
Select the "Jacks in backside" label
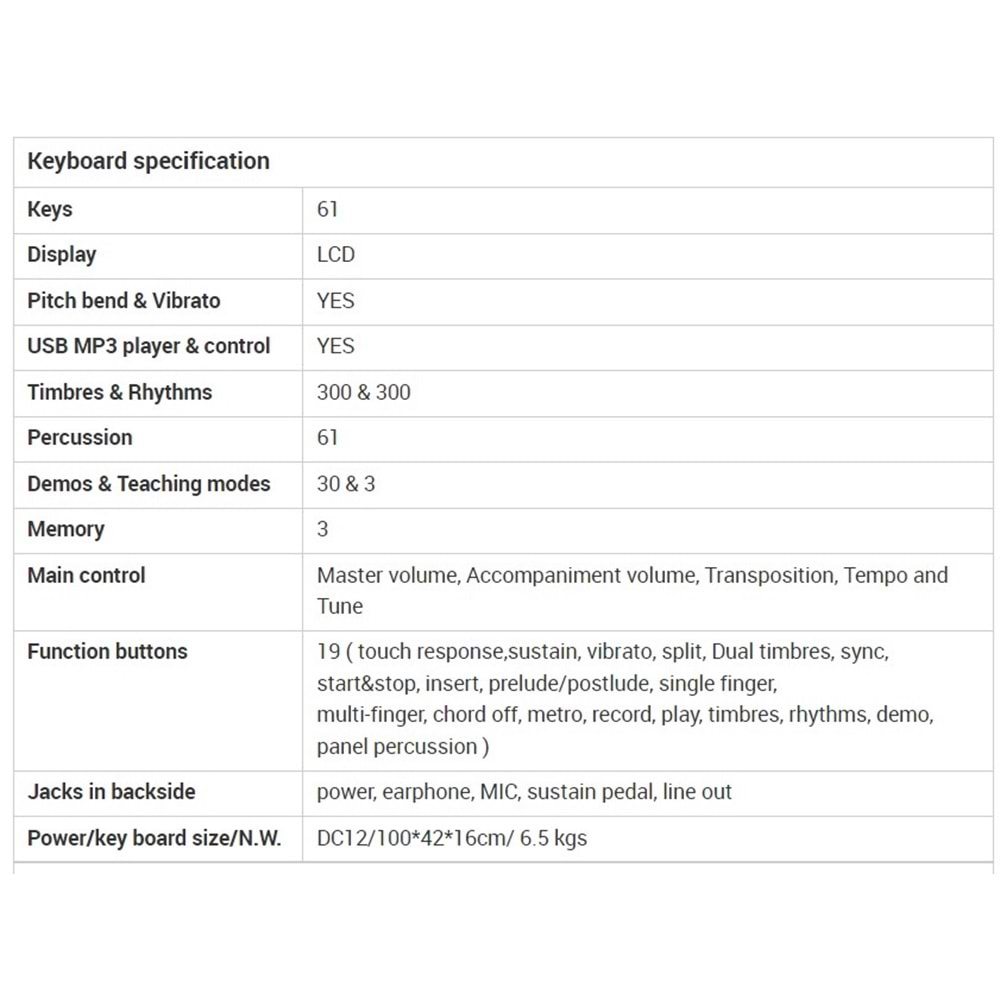112,792
